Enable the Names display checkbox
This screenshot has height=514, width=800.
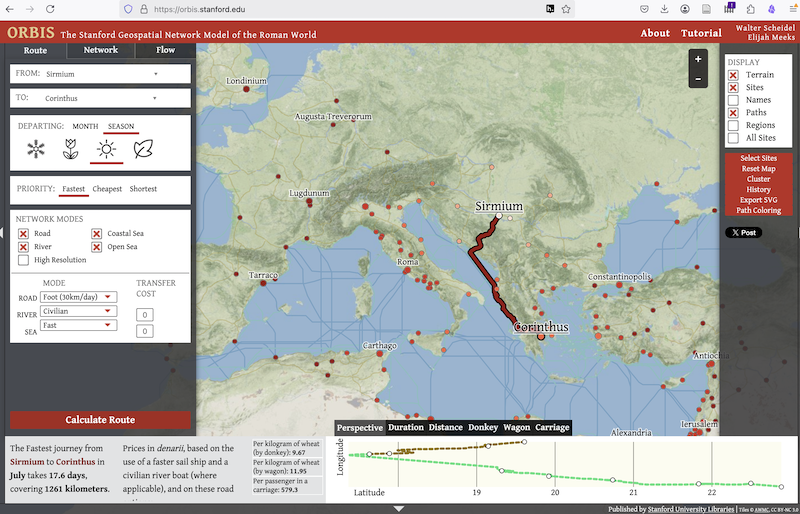click(733, 100)
